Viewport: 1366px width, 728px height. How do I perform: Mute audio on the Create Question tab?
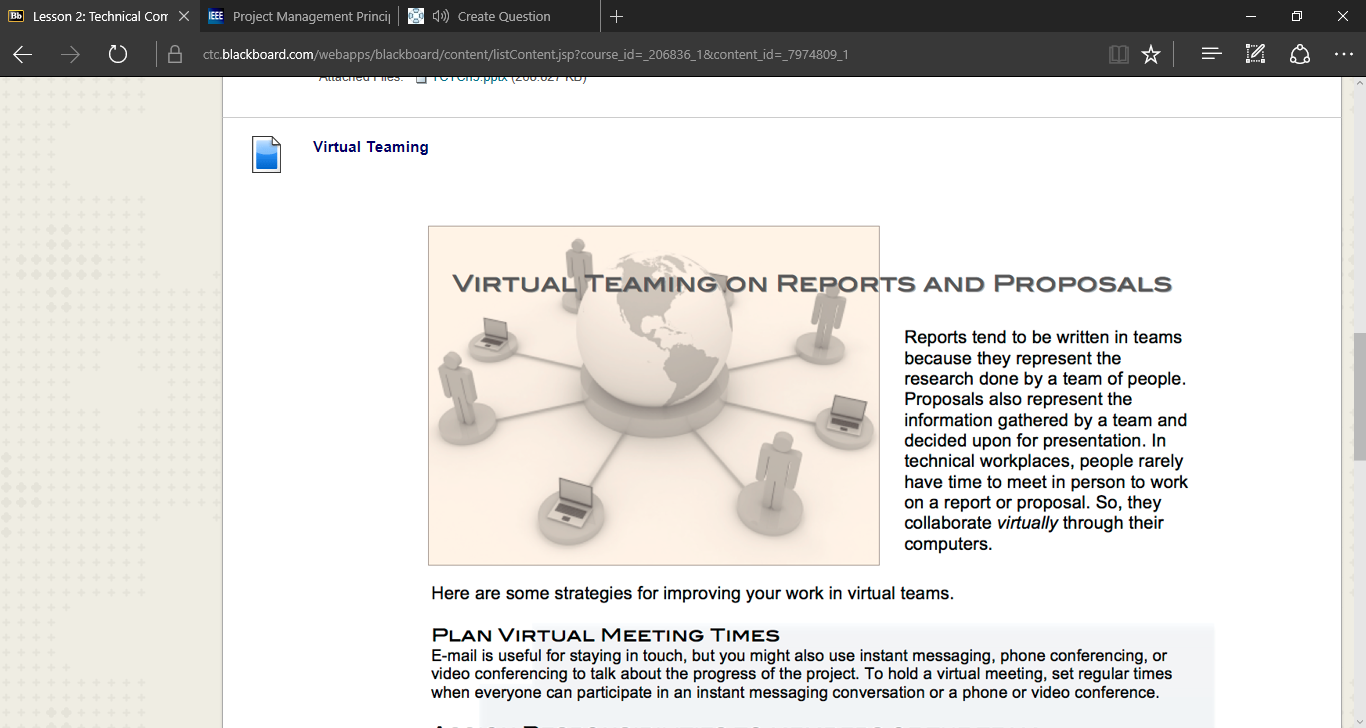[x=440, y=16]
